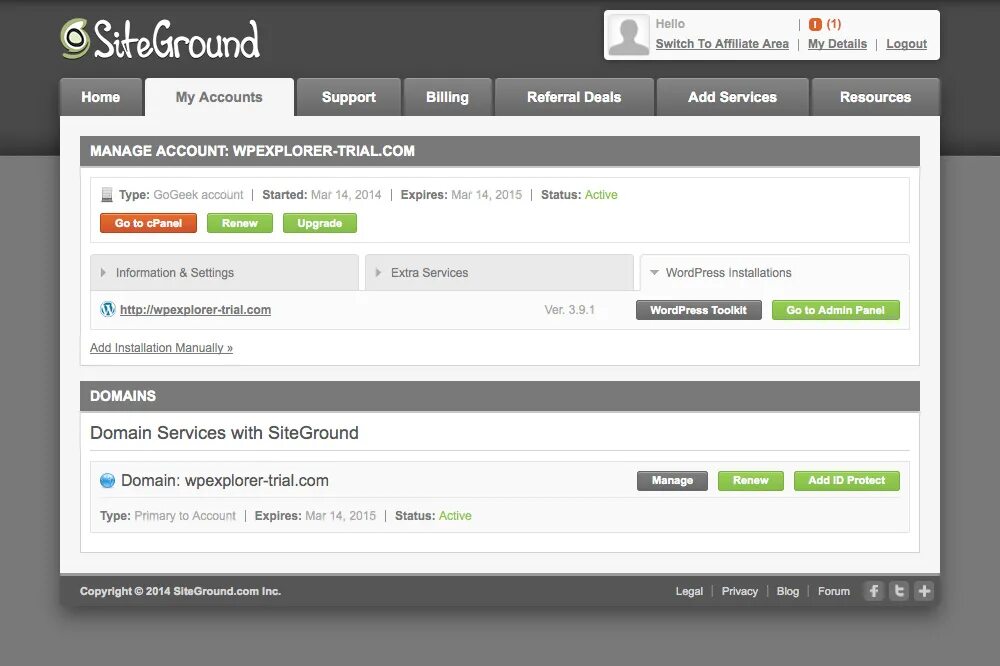The image size is (1000, 666).
Task: Click the Ver. 3.9.1 text
Action: point(570,309)
